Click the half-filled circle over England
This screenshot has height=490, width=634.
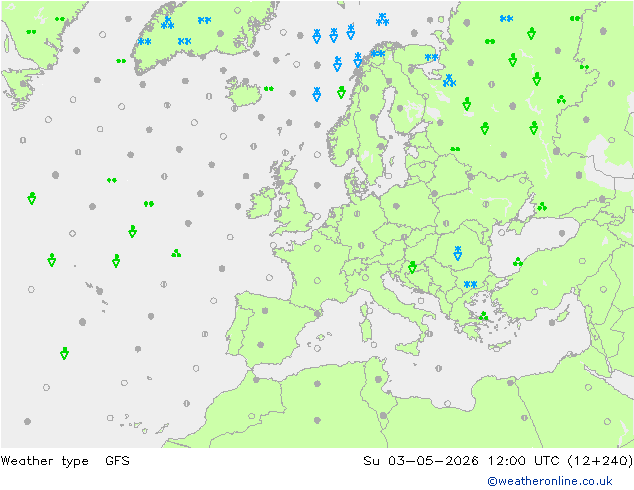[278, 213]
